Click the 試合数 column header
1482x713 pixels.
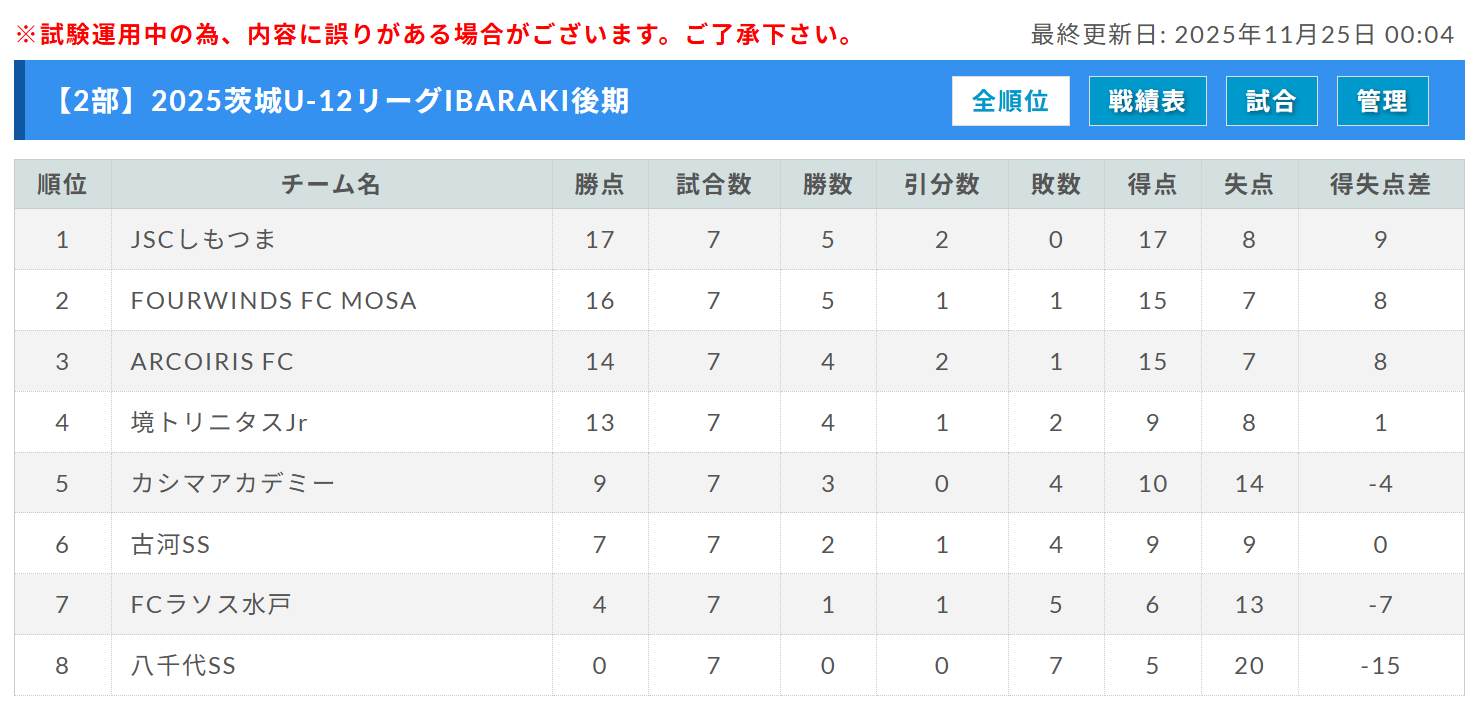coord(713,185)
